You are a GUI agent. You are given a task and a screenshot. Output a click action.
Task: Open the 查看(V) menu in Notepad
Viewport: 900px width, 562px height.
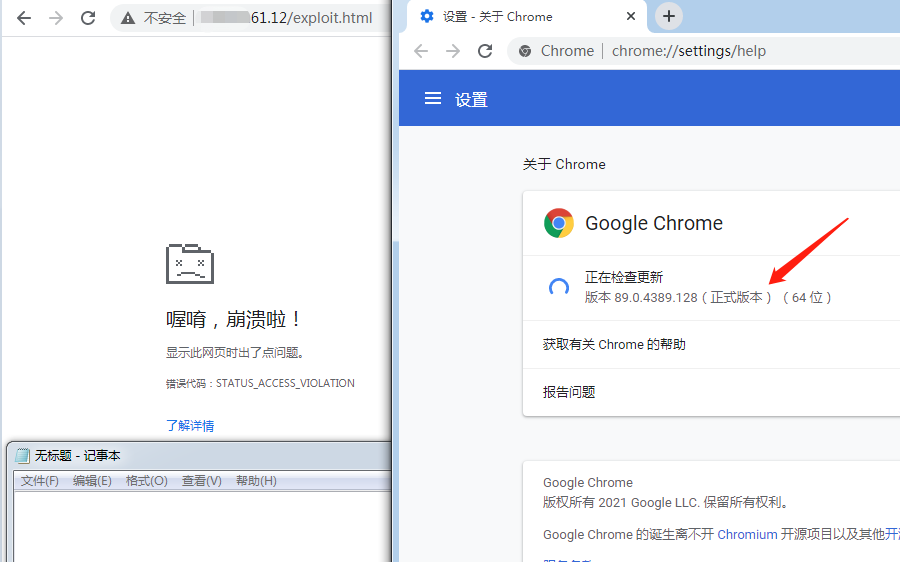(201, 481)
